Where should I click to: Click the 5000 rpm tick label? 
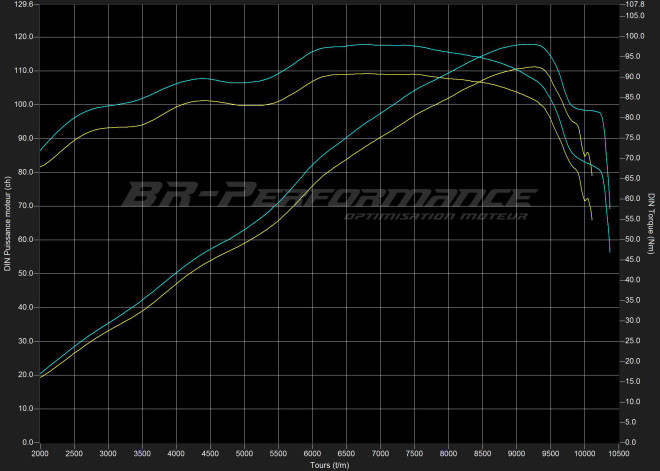tap(244, 454)
